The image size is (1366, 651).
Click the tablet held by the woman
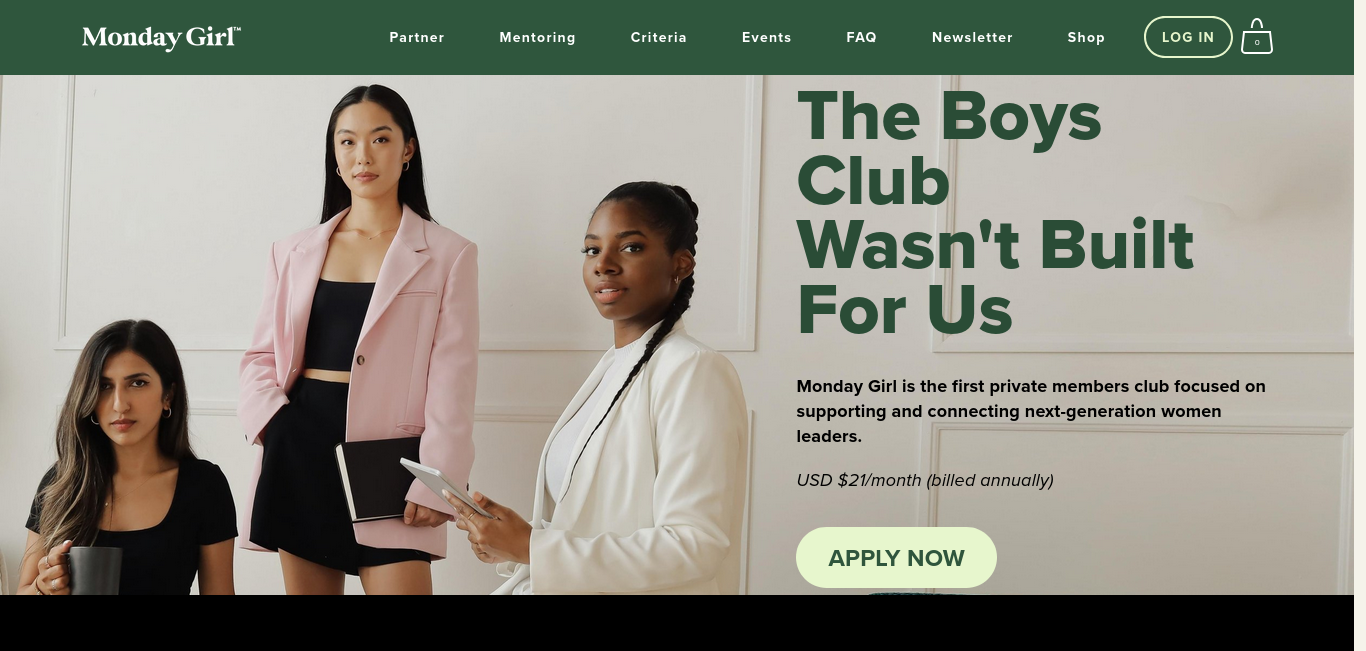(x=446, y=488)
